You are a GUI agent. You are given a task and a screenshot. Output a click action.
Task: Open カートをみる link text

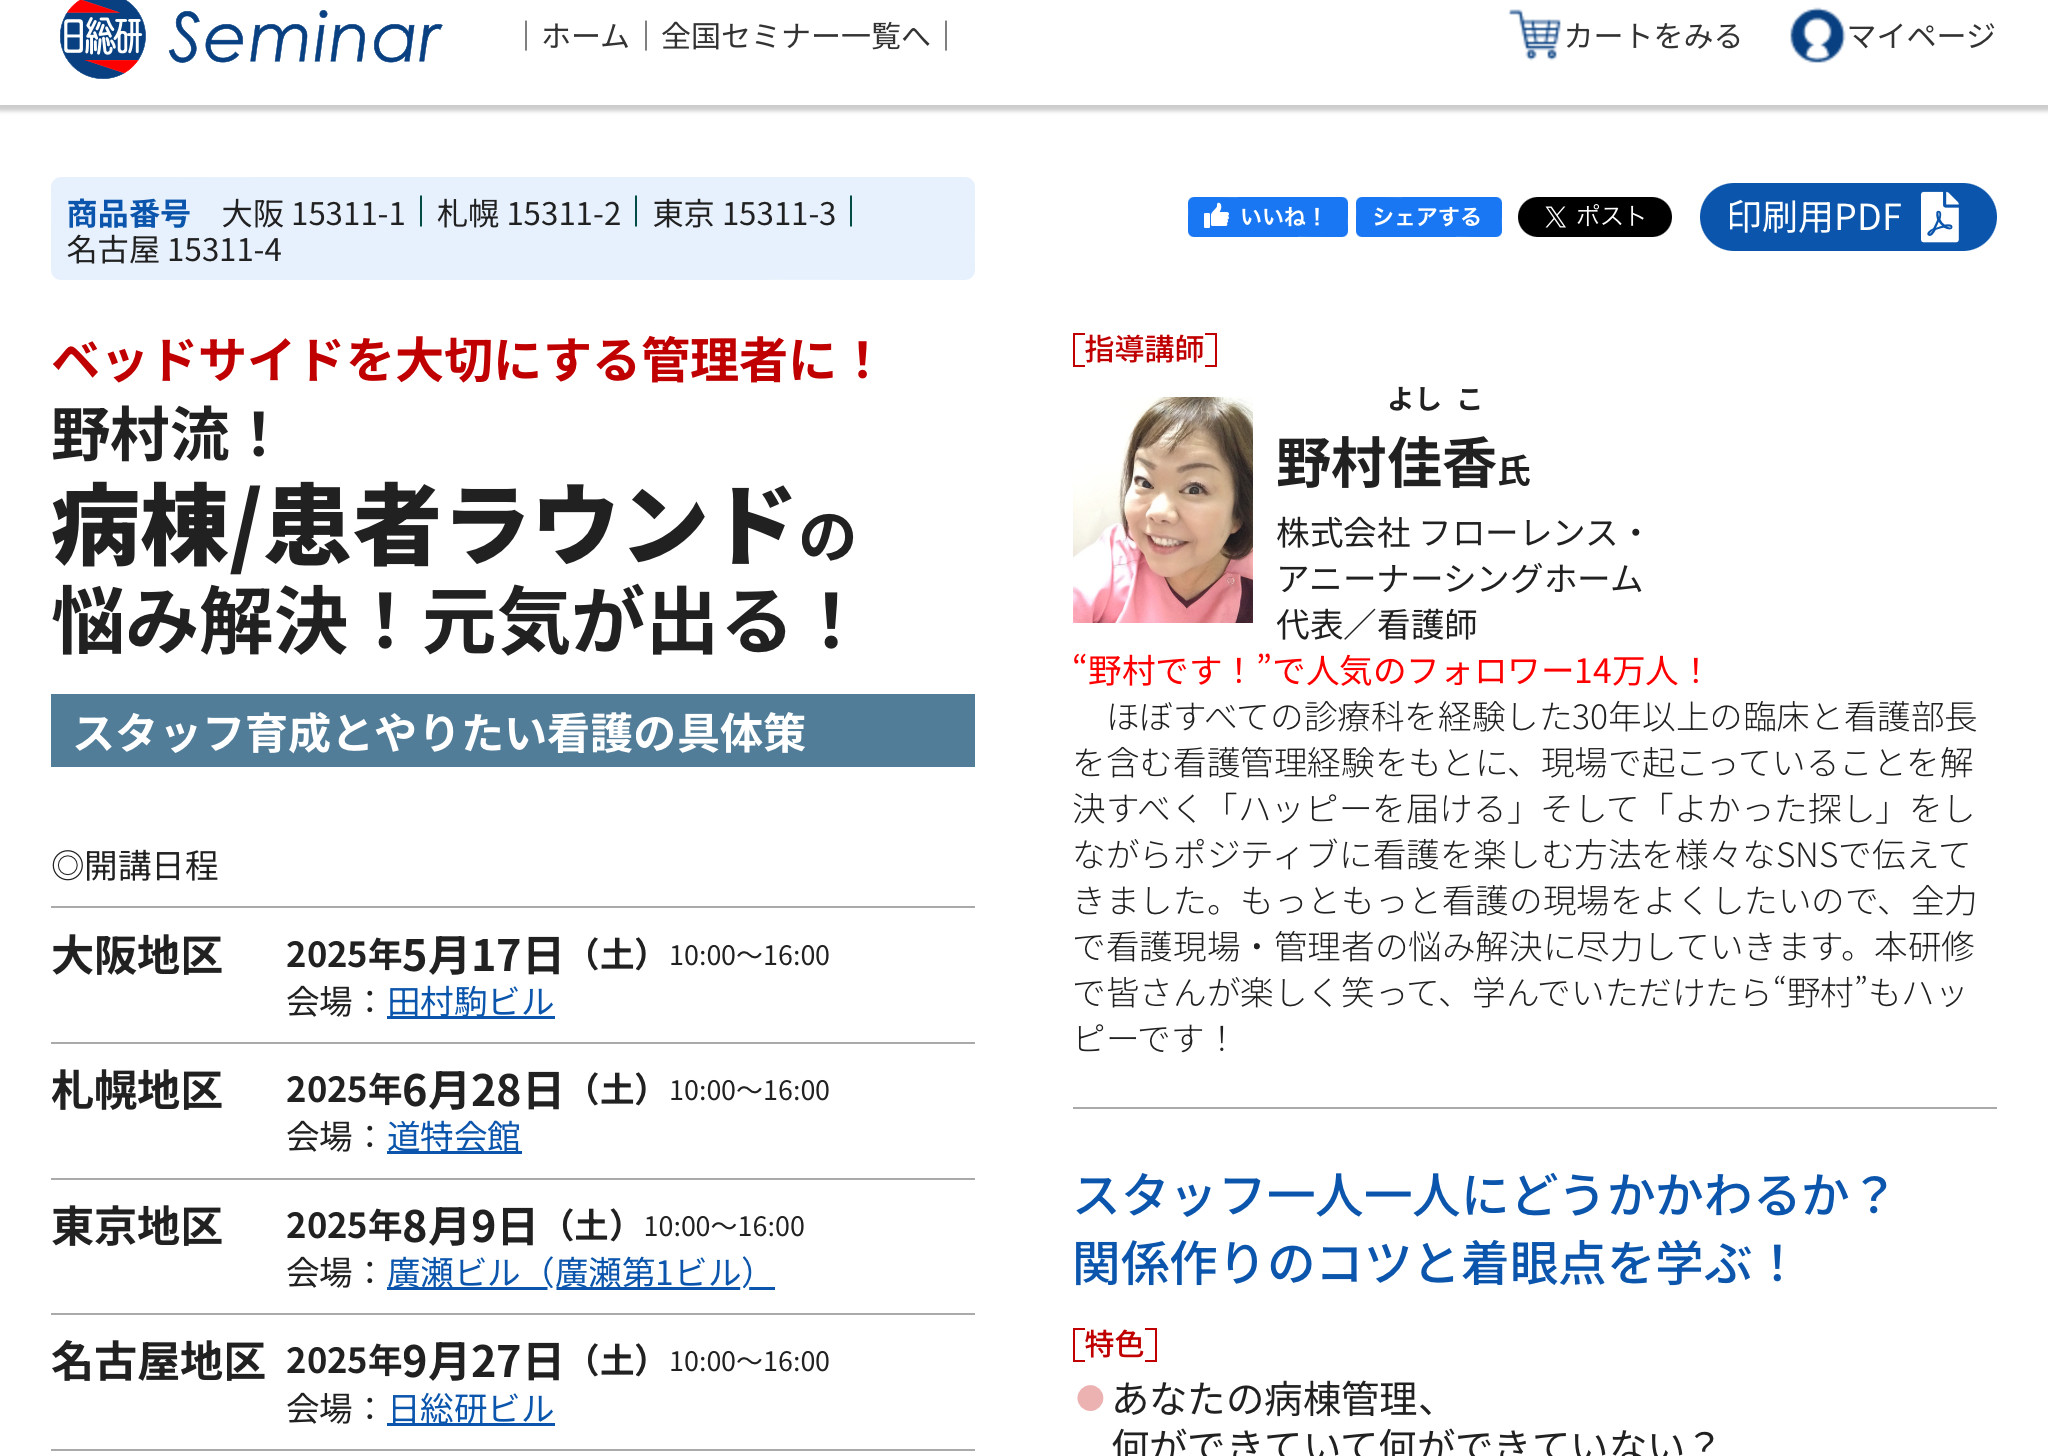[1653, 37]
